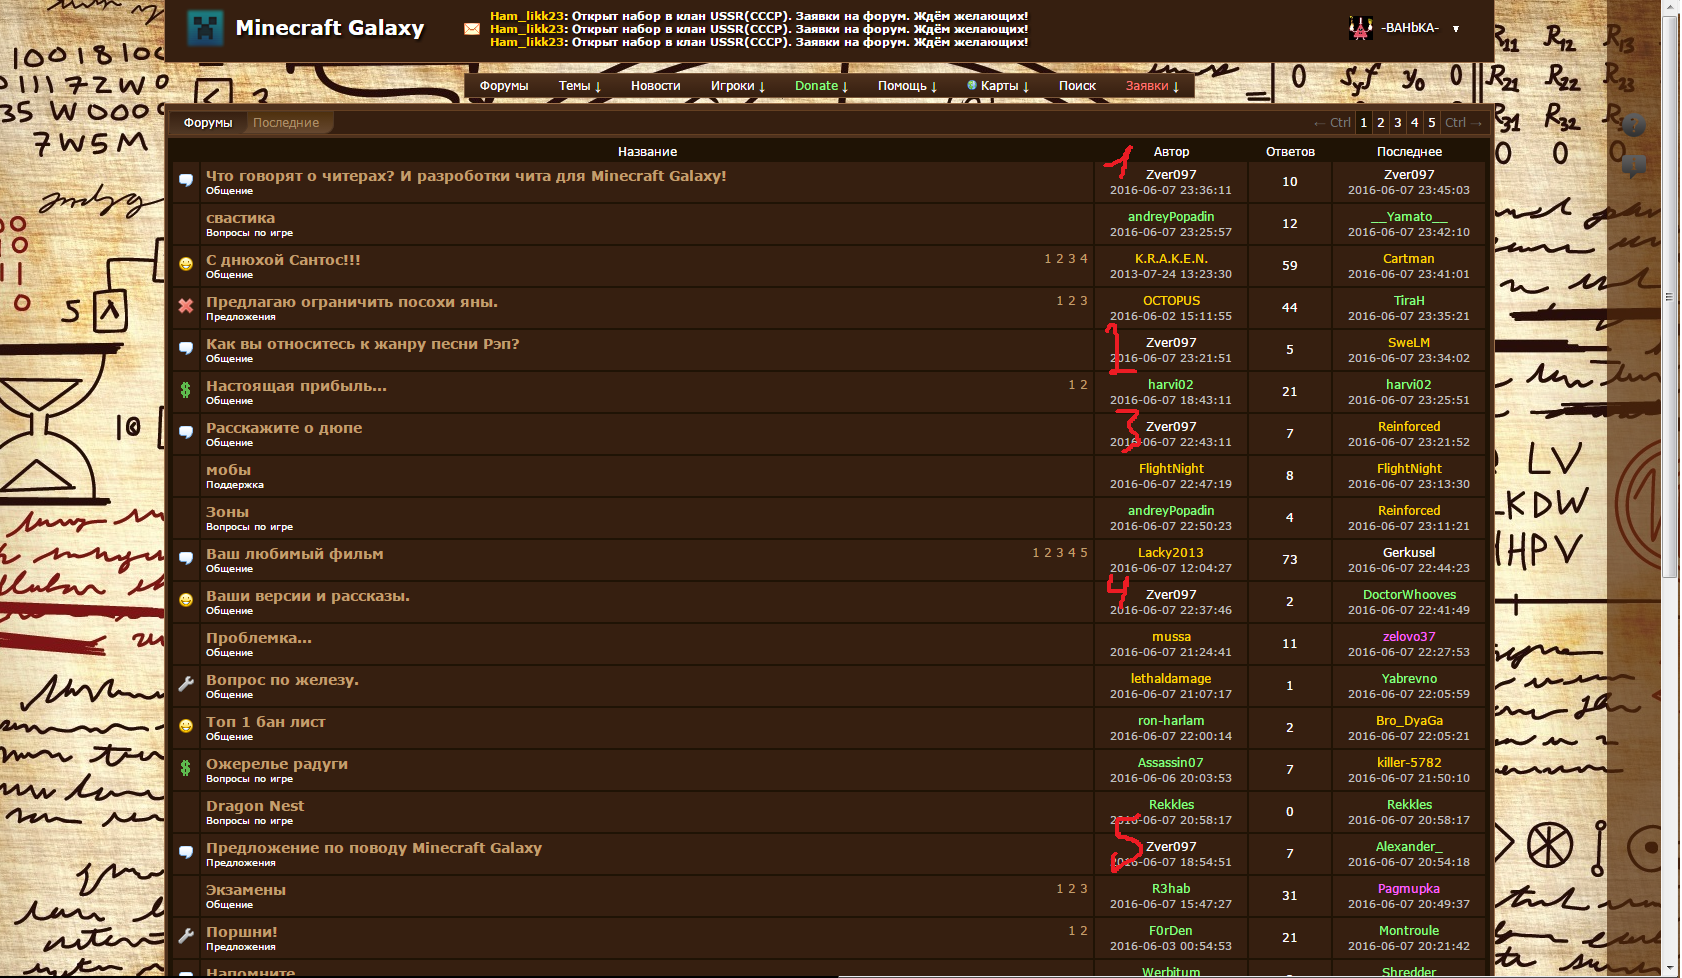Click the globe icon on Карты menu

(972, 85)
